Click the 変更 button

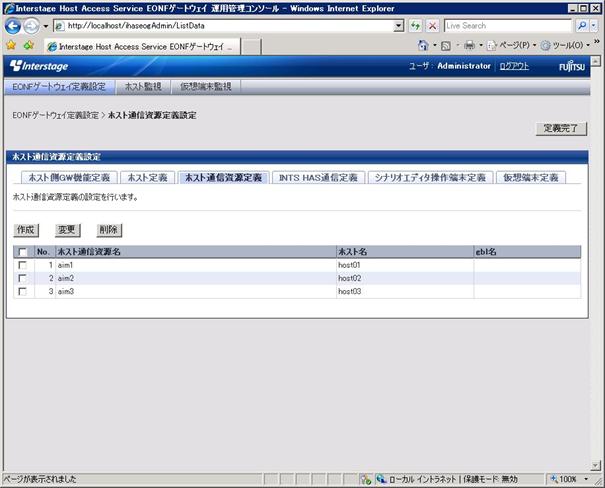[67, 230]
